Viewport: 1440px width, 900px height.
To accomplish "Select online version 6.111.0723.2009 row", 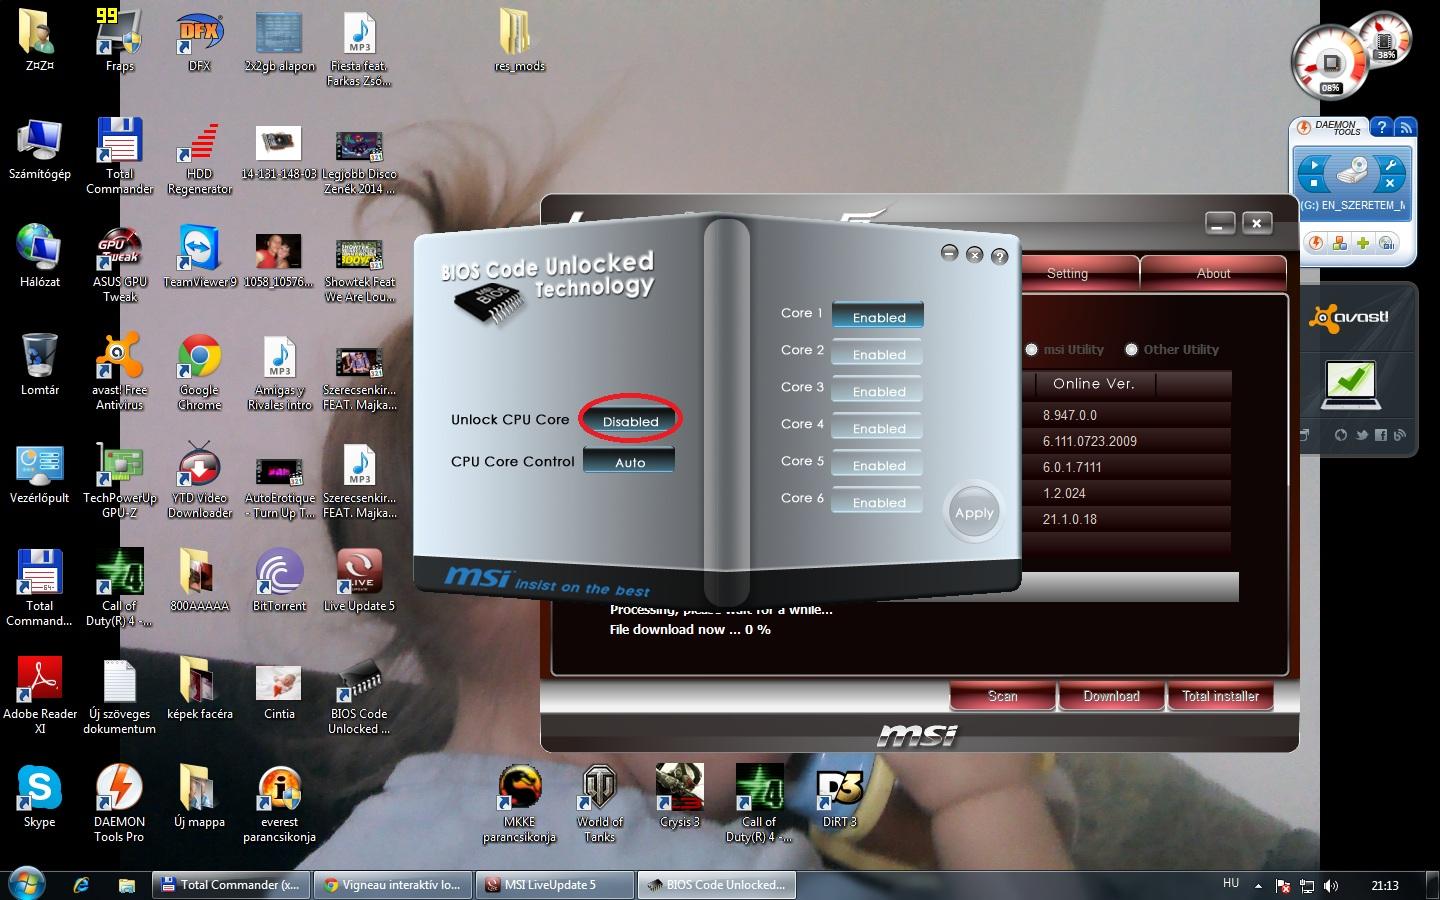I will click(1126, 441).
